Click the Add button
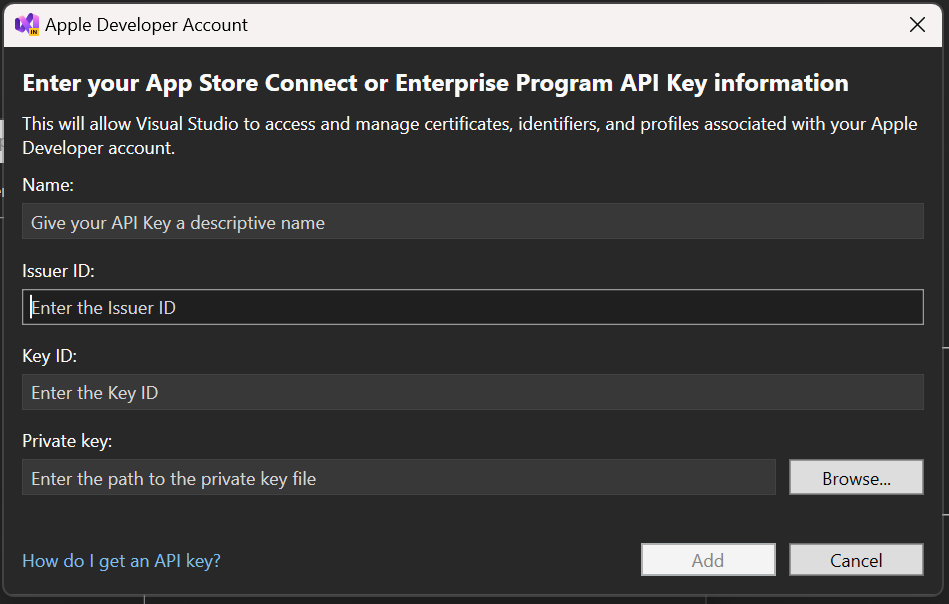Screen dimensions: 949x604 point(707,560)
